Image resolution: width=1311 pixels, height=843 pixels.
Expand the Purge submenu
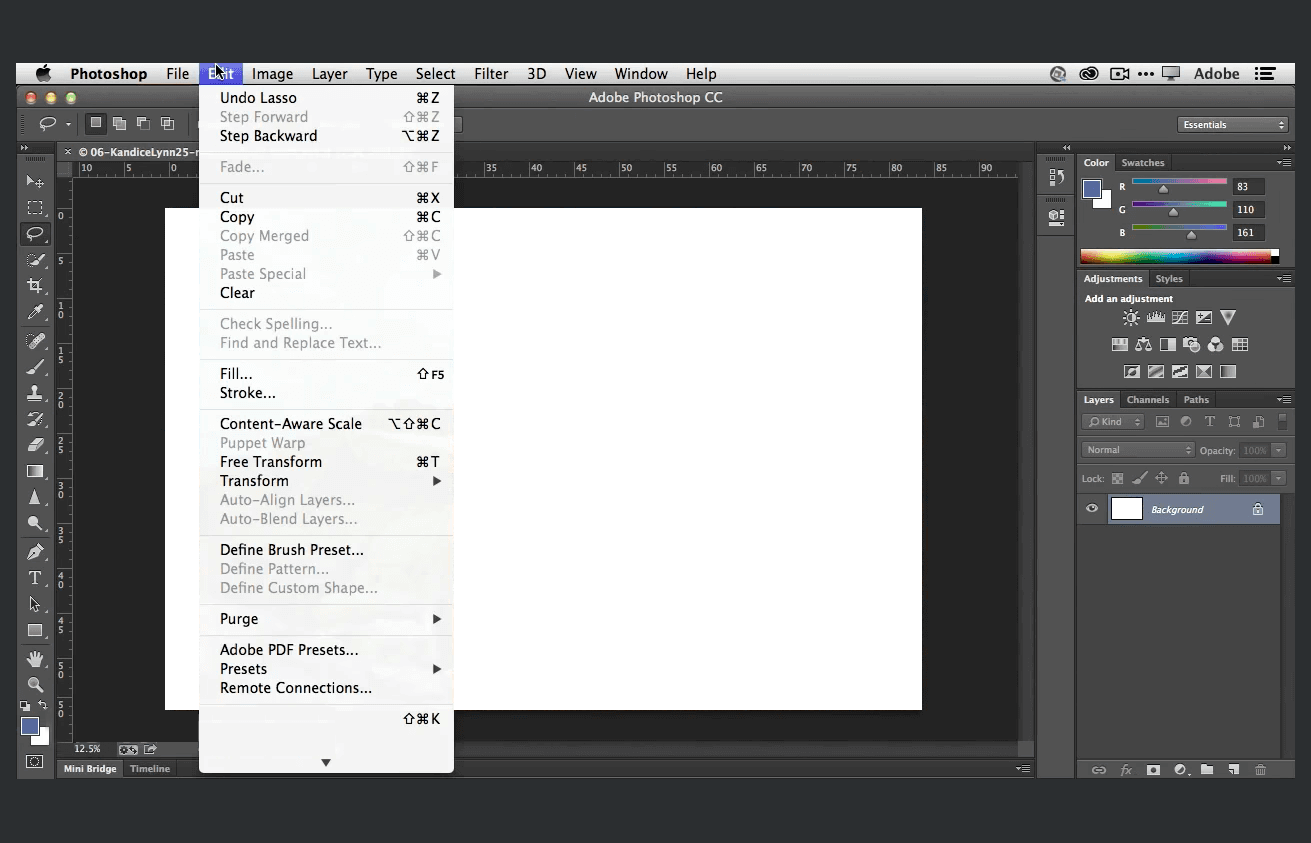[326, 619]
